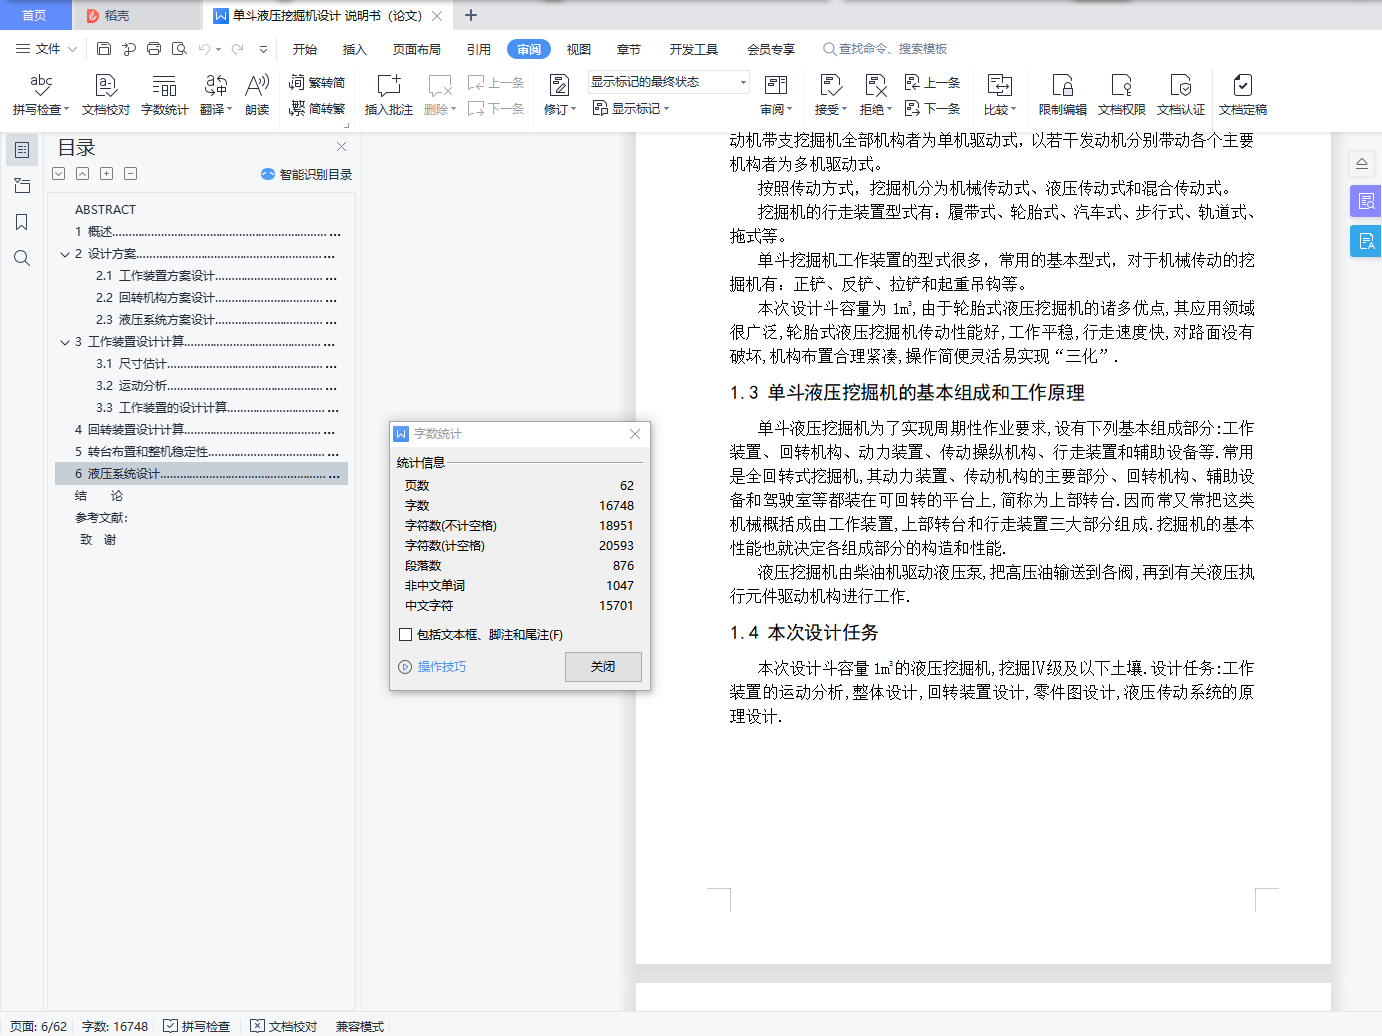Toggle 拼写检查 in the status bar
This screenshot has height=1036, width=1382.
click(x=197, y=1026)
